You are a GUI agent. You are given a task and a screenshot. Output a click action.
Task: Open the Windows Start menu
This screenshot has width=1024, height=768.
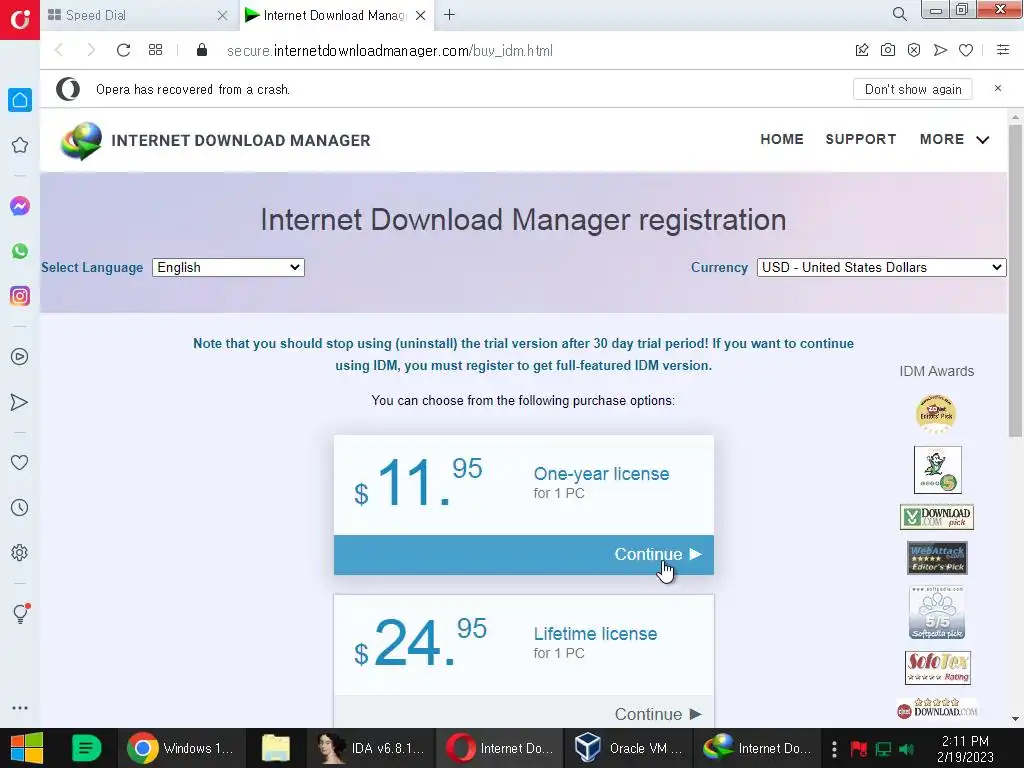click(x=26, y=748)
